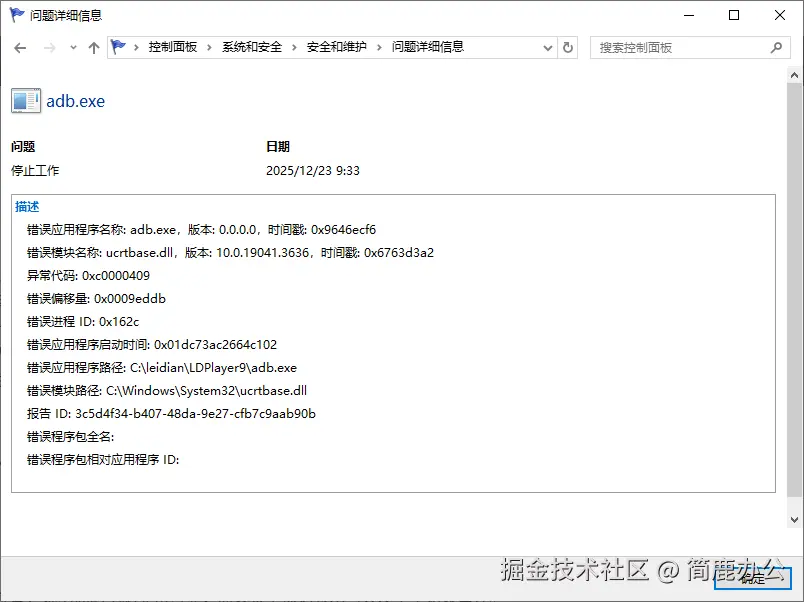Click the magnifier icon in the search box
Image resolution: width=804 pixels, height=602 pixels.
click(774, 47)
